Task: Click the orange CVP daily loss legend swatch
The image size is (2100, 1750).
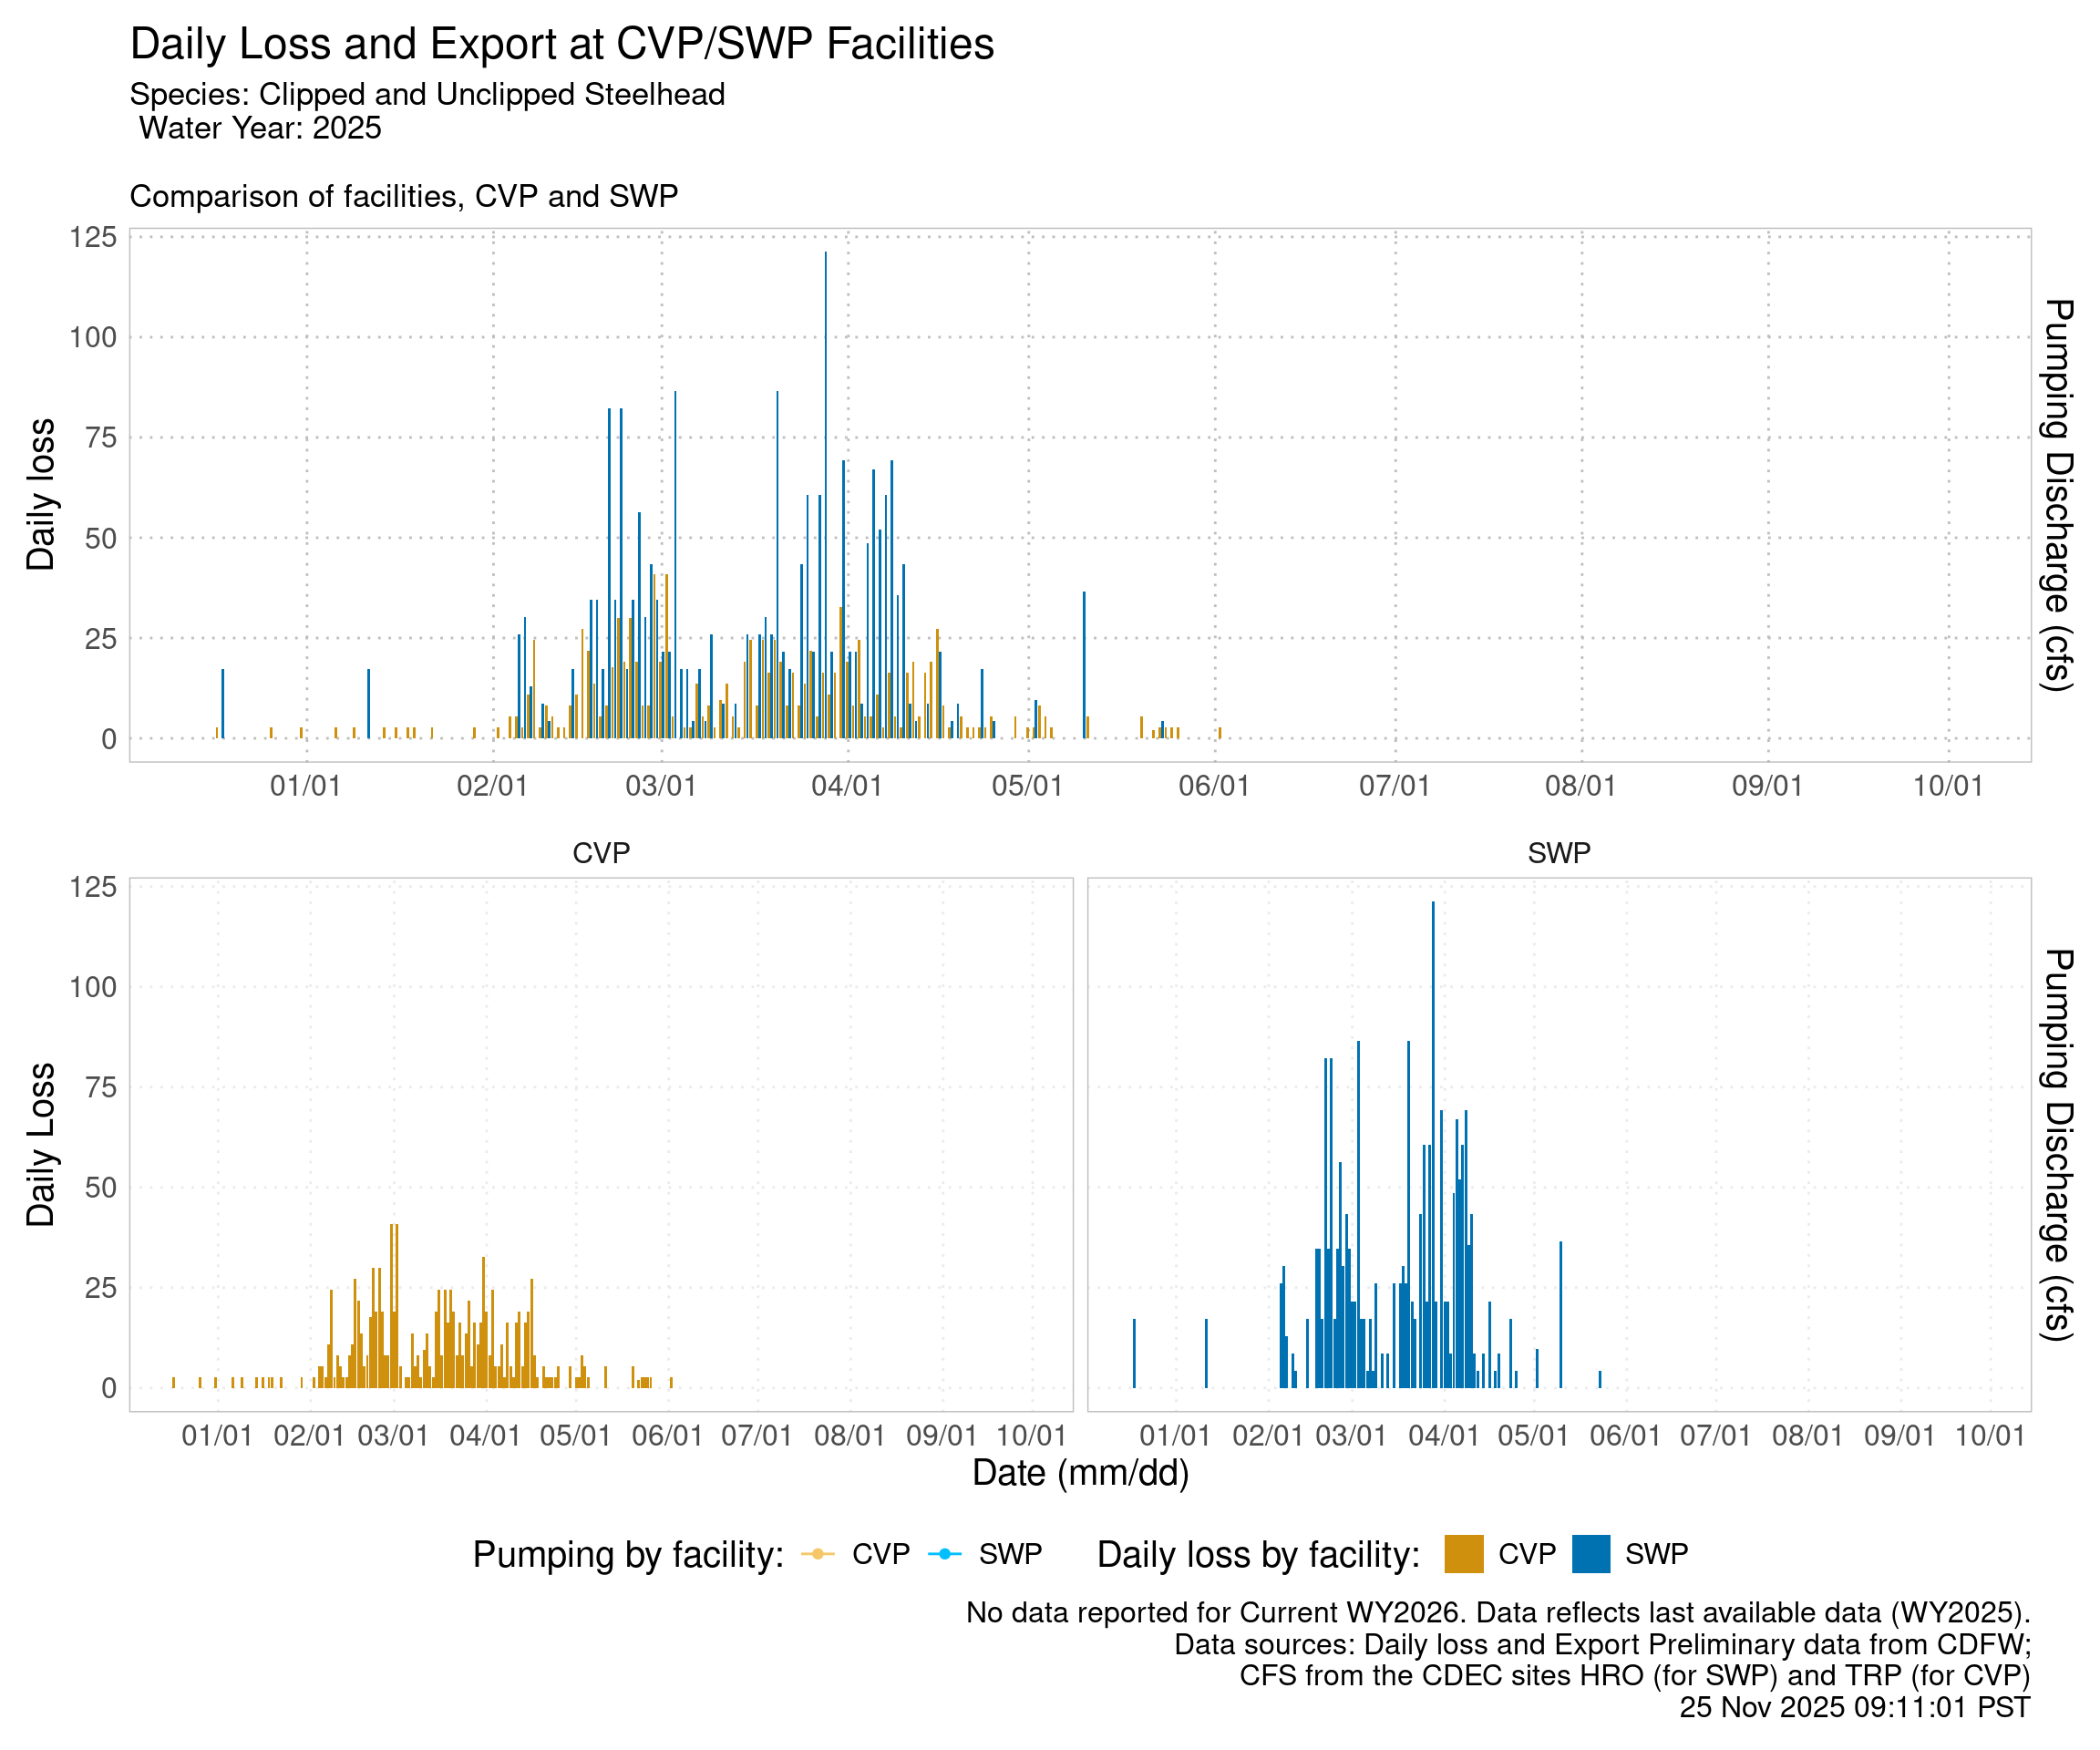Action: tap(1463, 1554)
